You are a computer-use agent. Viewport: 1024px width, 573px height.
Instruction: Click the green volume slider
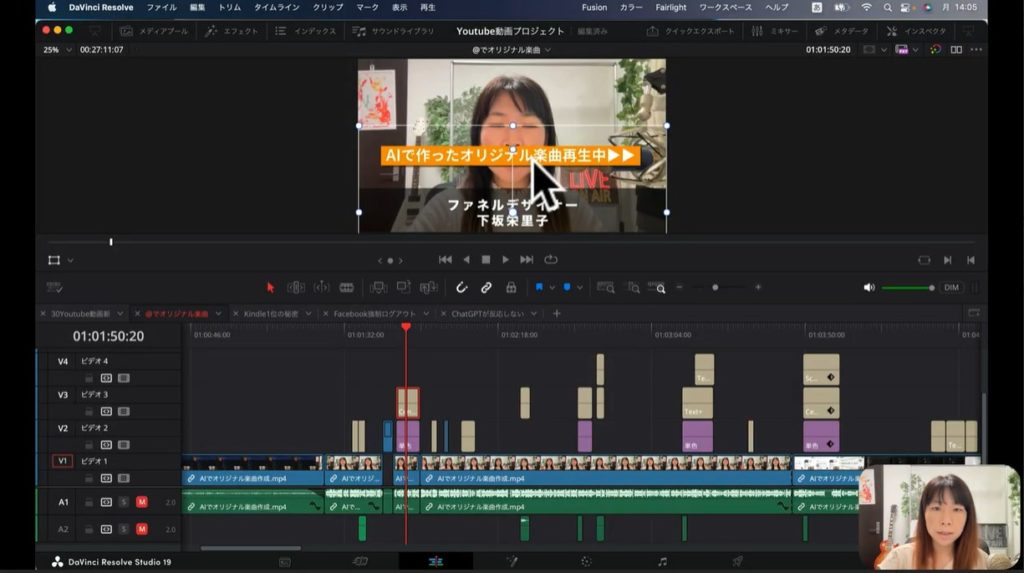point(906,288)
